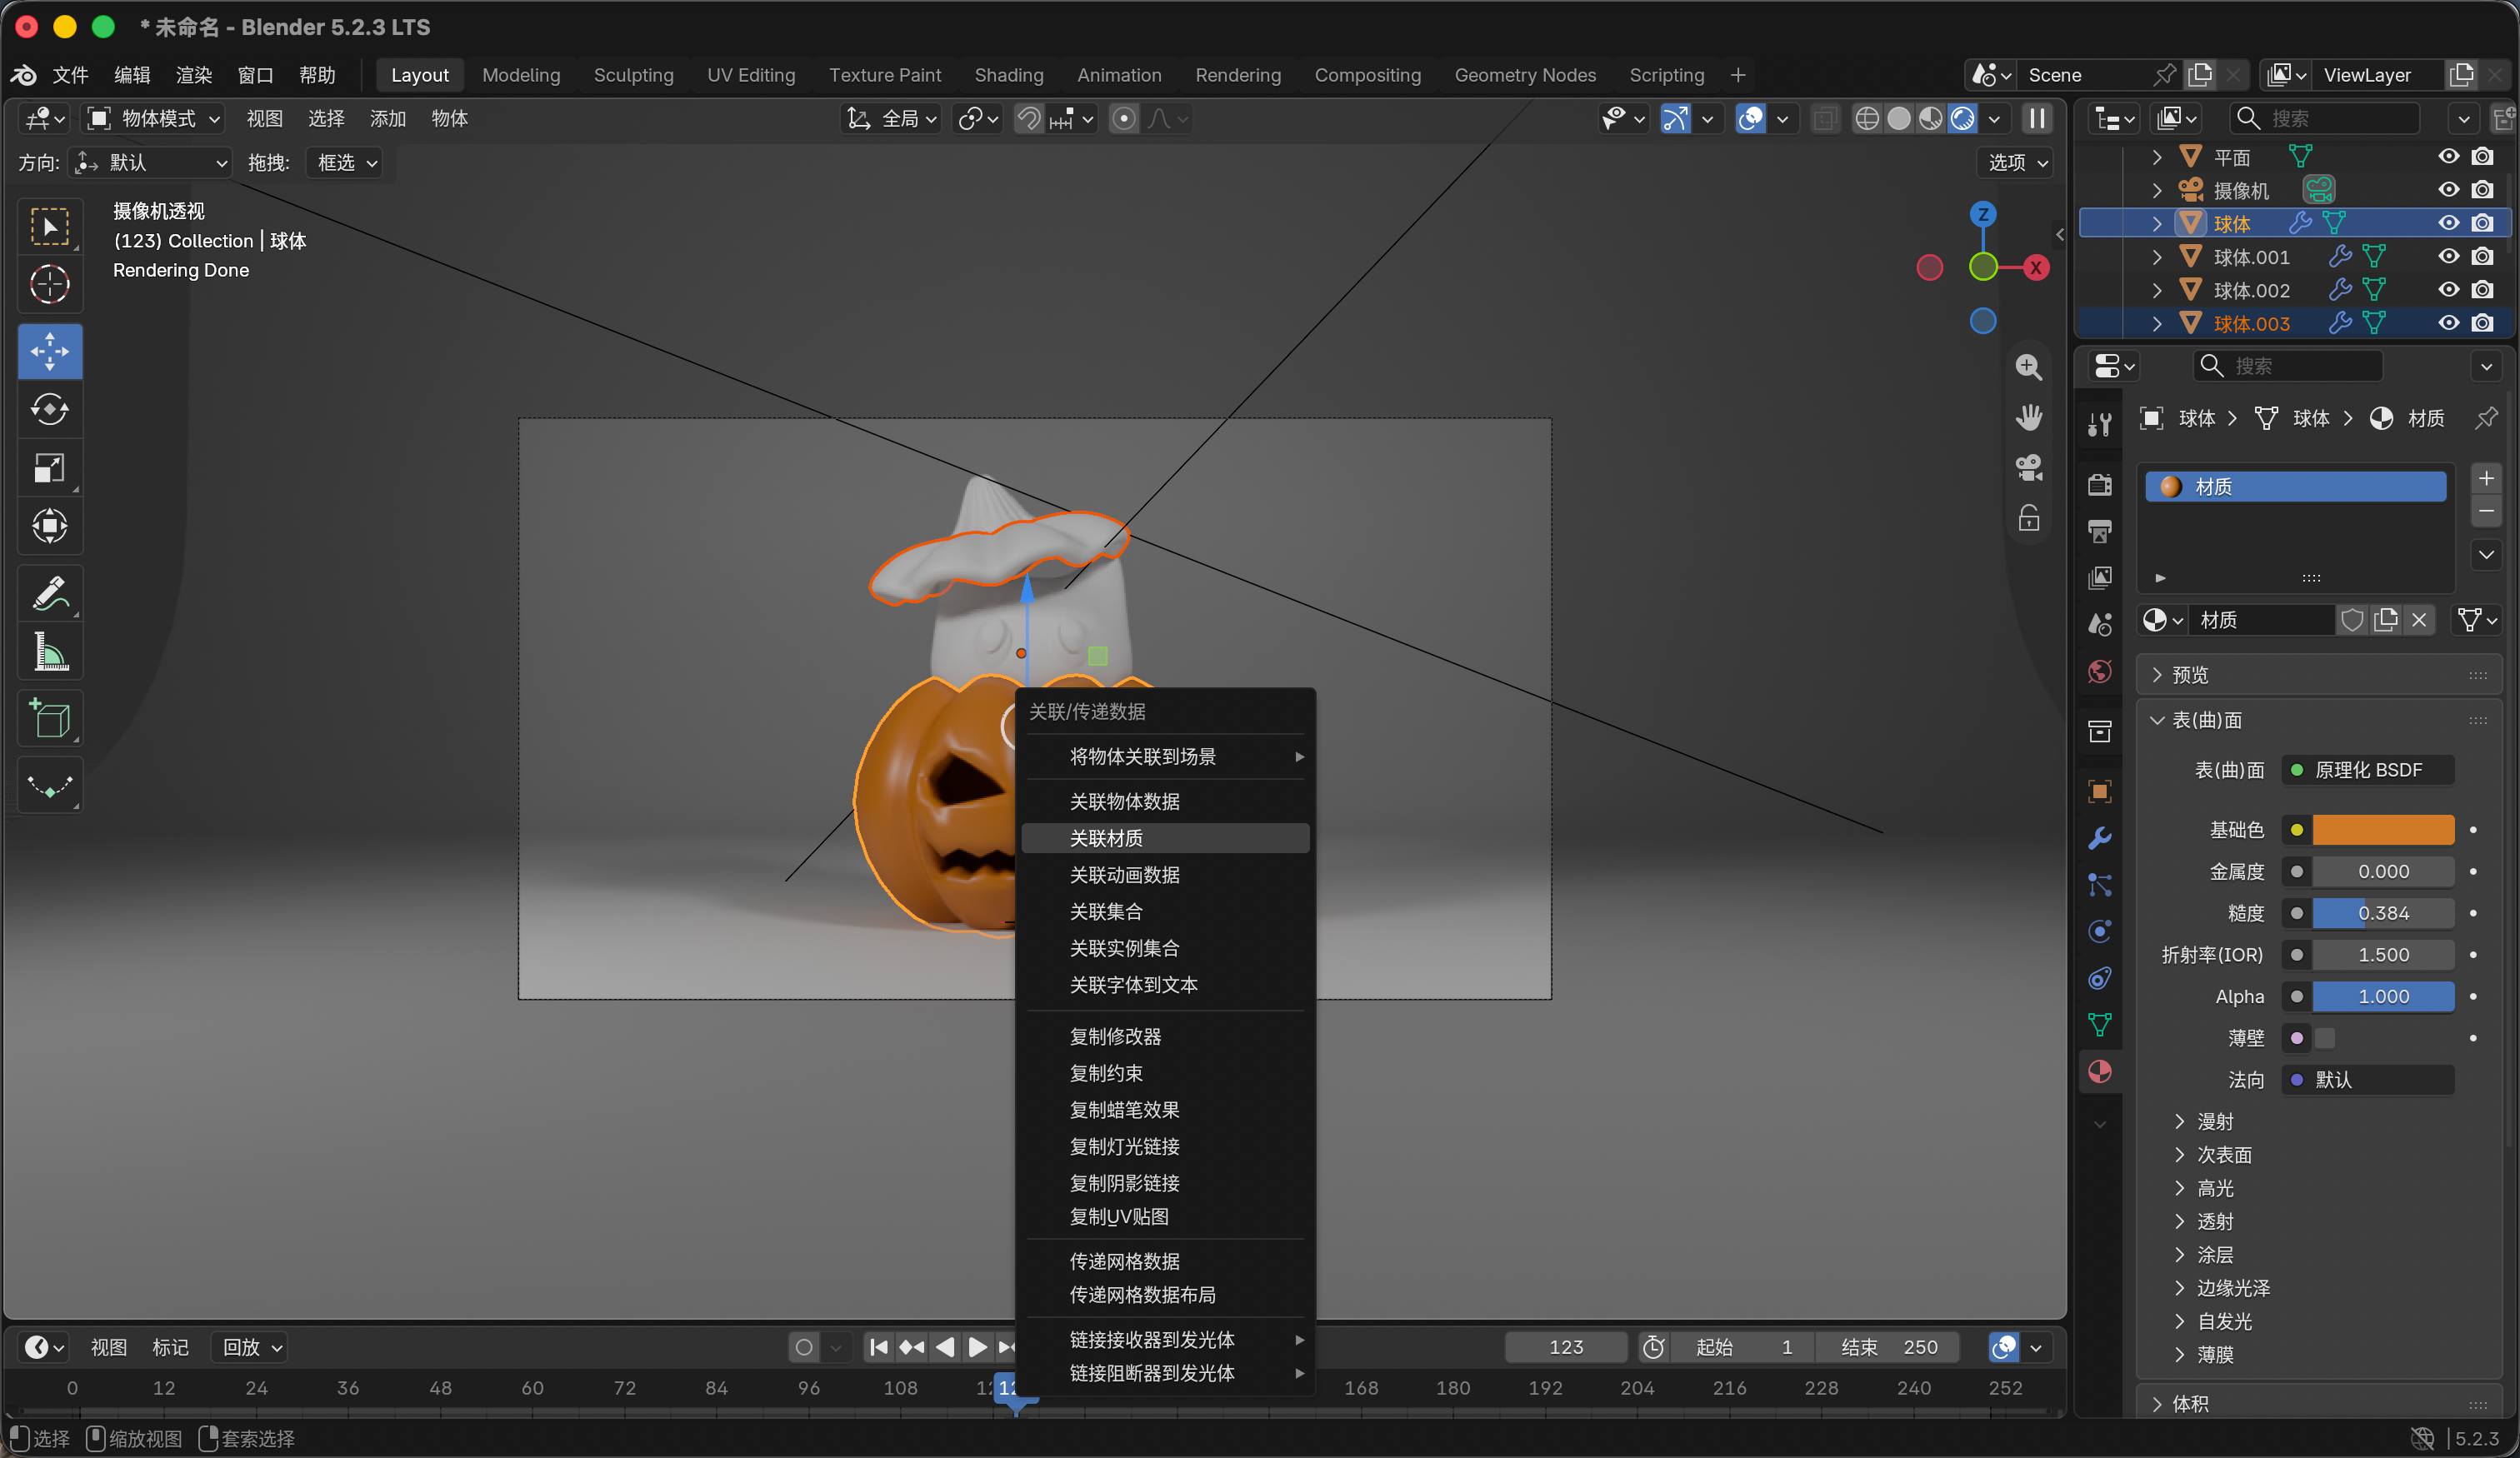Choose 关联材质 in context menu
Viewport: 2520px width, 1458px height.
[x=1165, y=838]
